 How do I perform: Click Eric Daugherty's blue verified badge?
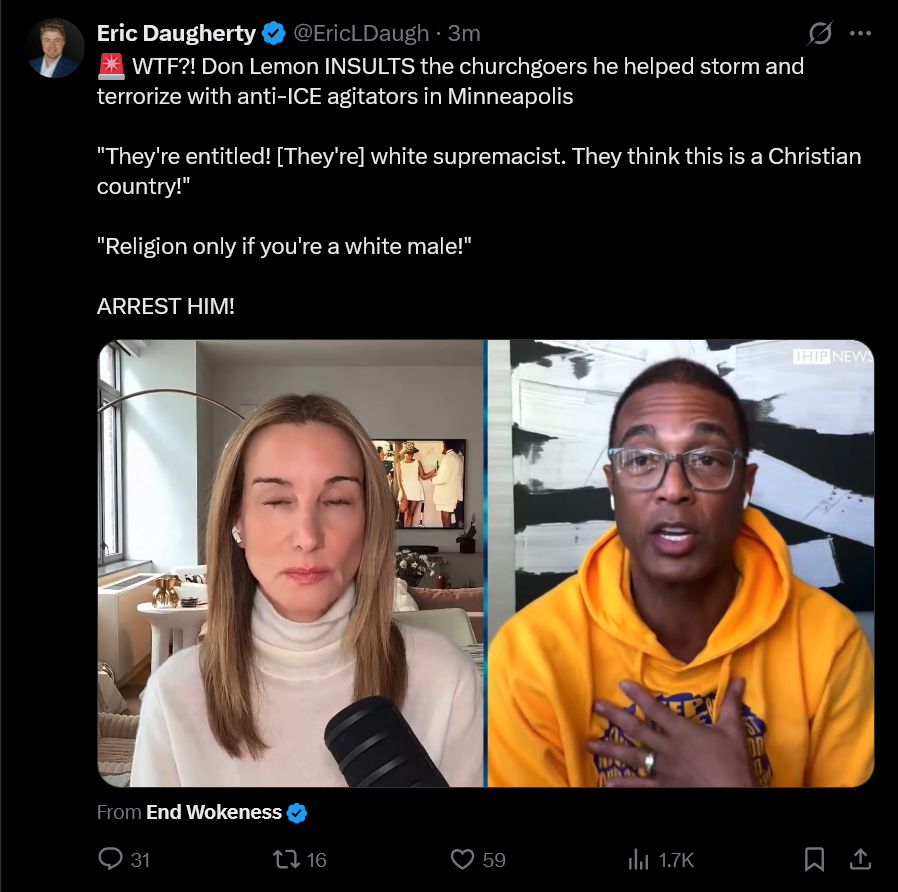click(x=274, y=33)
